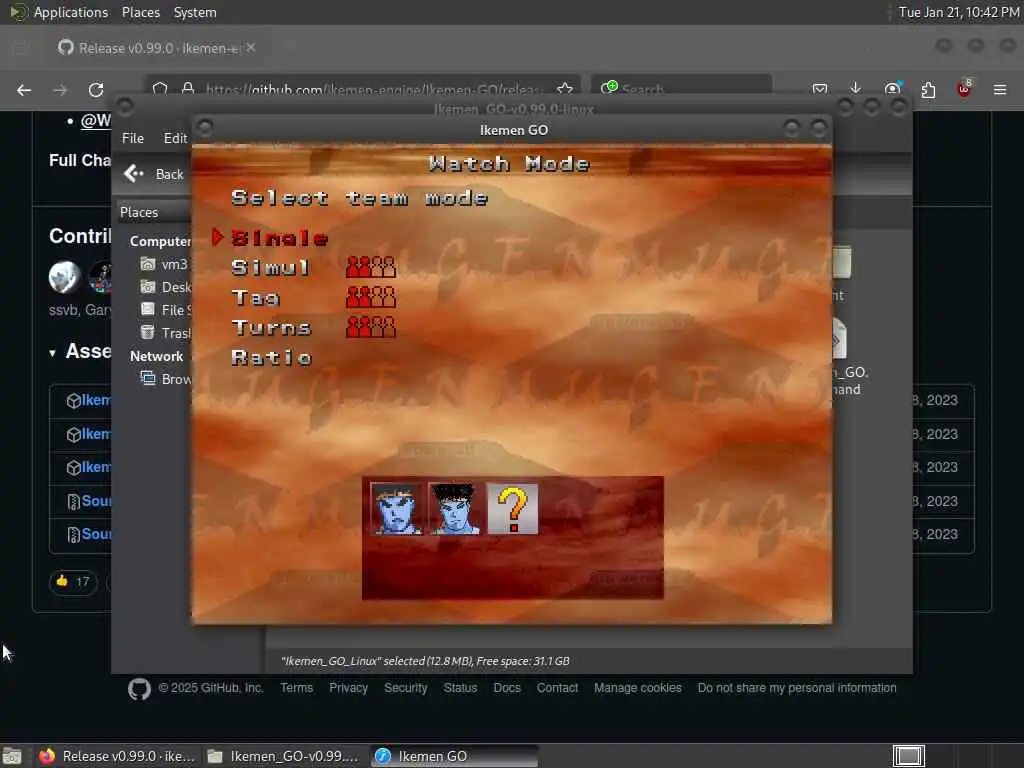Click Do not share my personal information
The height and width of the screenshot is (768, 1024).
[797, 688]
